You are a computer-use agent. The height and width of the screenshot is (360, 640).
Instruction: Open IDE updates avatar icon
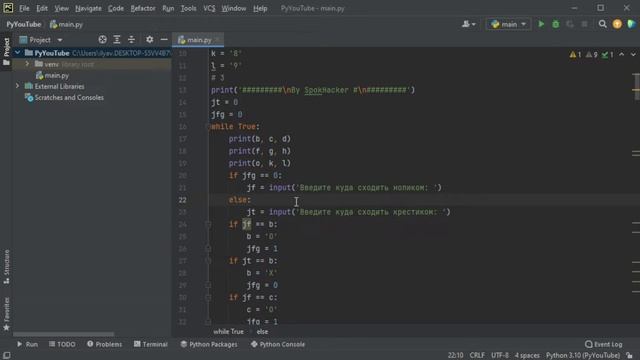[617, 24]
